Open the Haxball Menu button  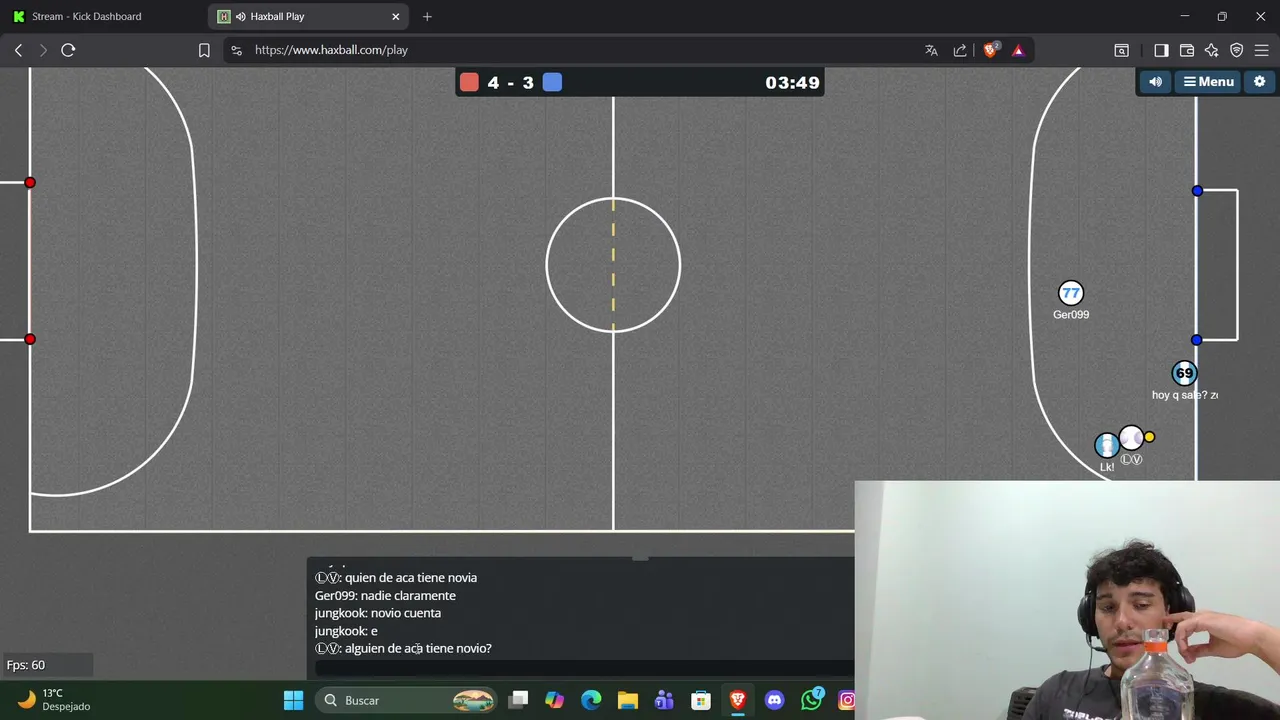coord(1208,82)
